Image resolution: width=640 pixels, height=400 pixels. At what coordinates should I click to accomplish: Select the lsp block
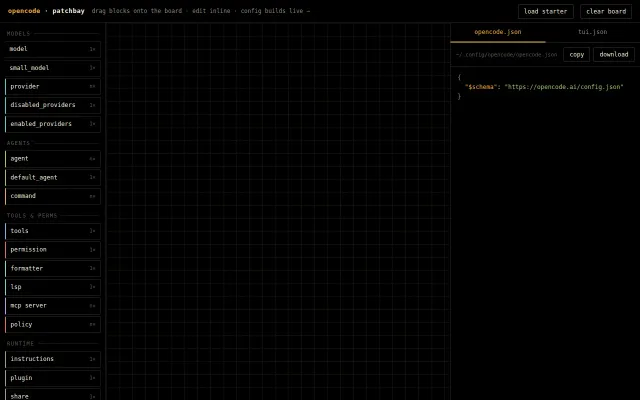(x=53, y=287)
